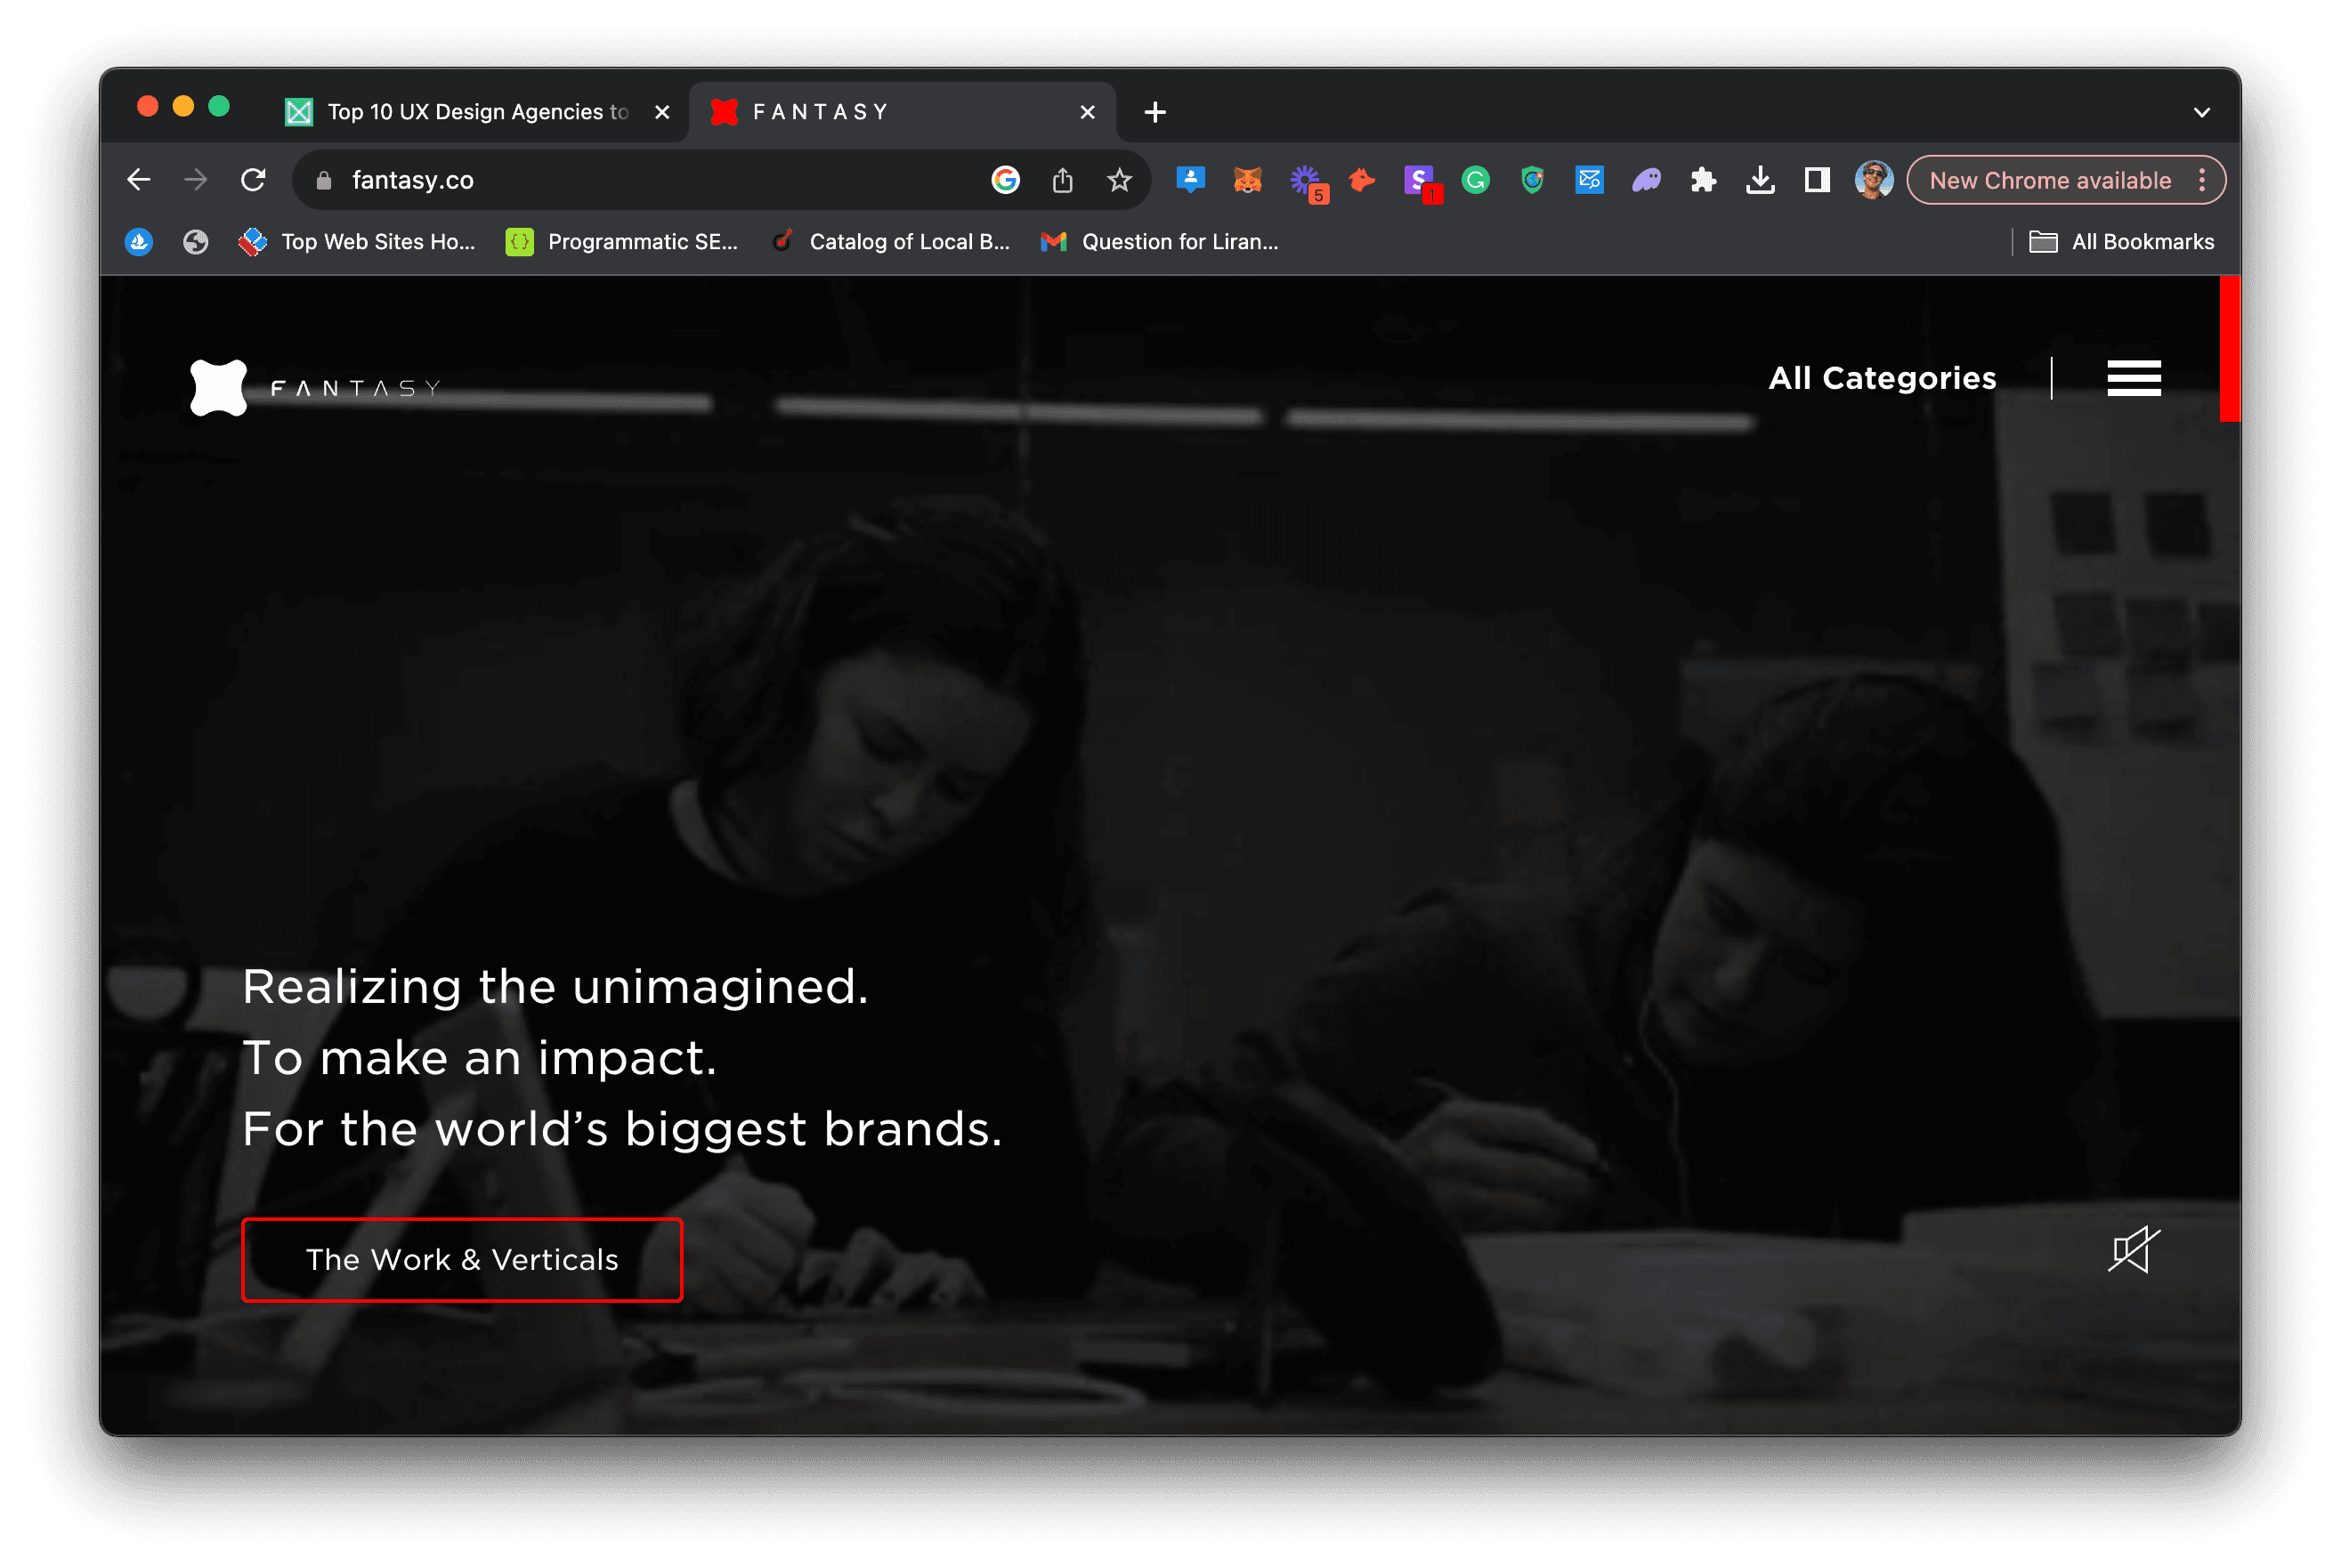The image size is (2341, 1568).
Task: Click the Google icon in the address bar
Action: point(1005,180)
